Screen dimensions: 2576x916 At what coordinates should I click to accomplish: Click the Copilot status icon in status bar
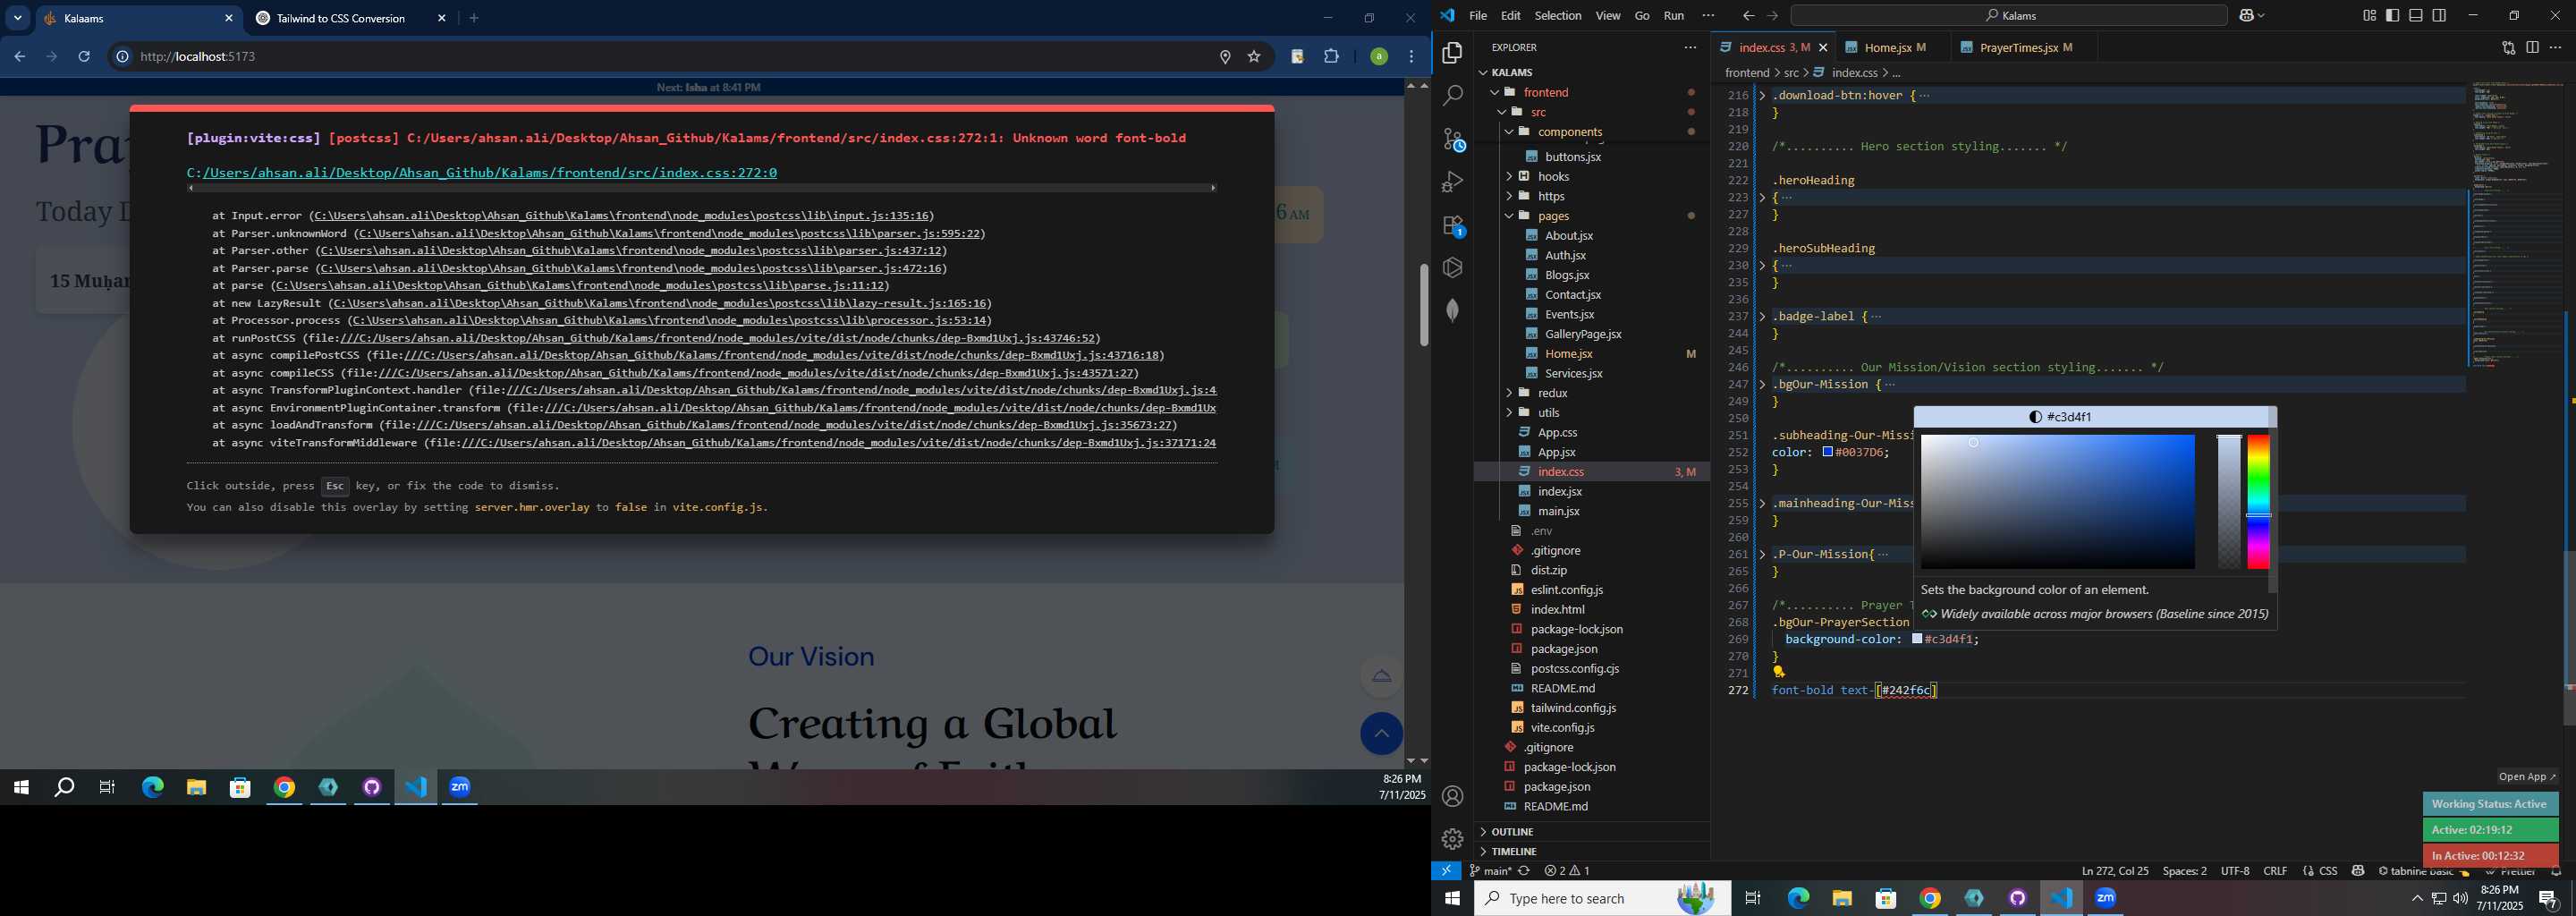pos(2358,871)
